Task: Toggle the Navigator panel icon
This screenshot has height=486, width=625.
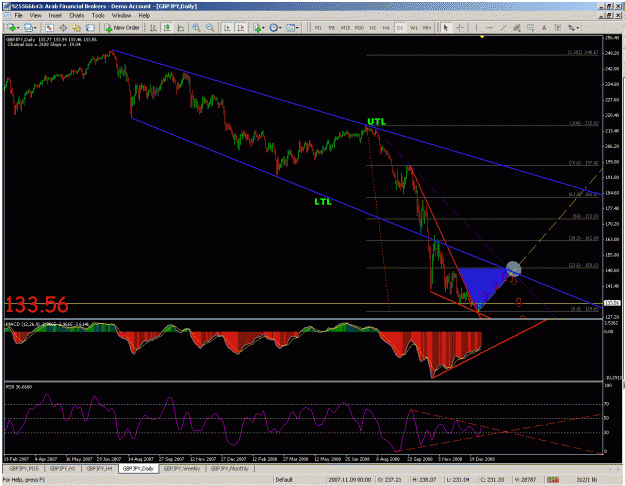Action: (77, 28)
